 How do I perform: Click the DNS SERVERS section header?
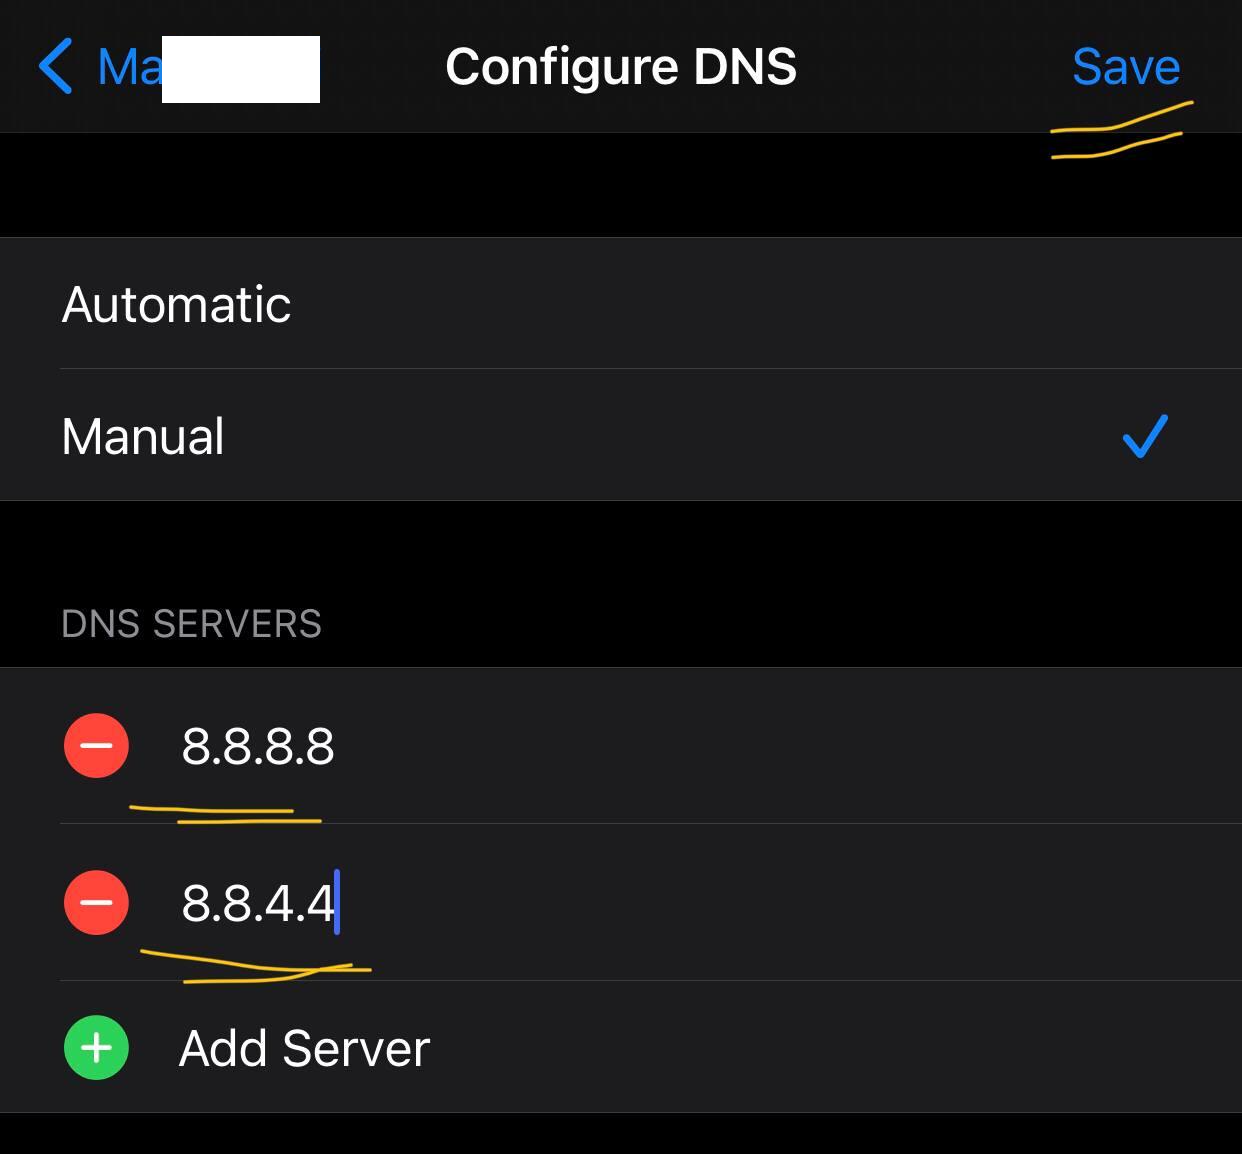pos(191,624)
